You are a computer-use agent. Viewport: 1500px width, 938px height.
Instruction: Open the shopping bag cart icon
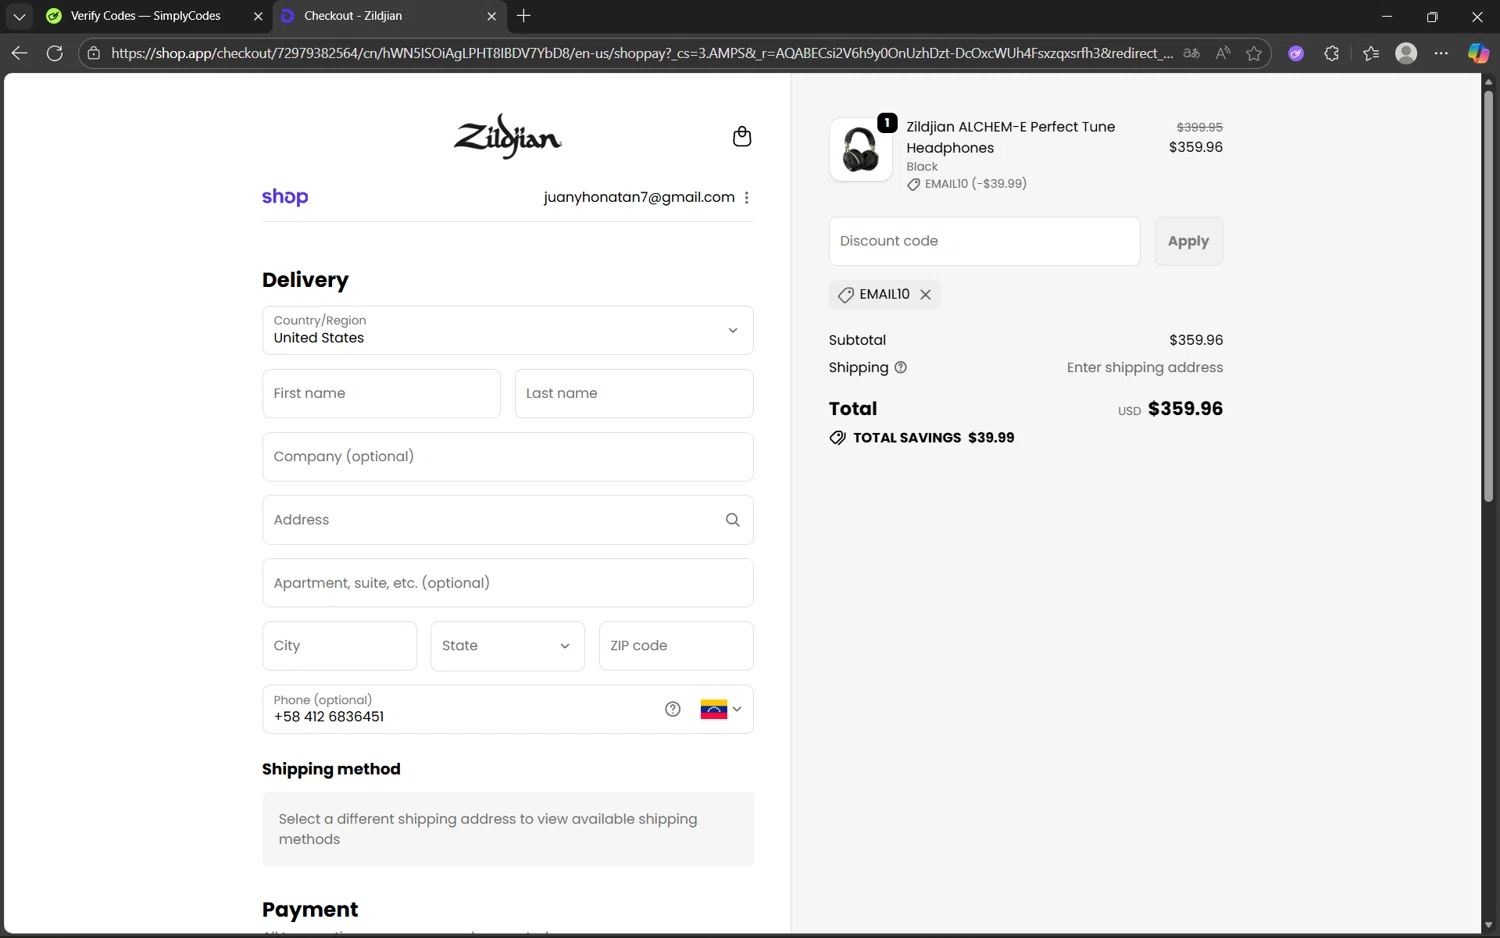pyautogui.click(x=741, y=136)
